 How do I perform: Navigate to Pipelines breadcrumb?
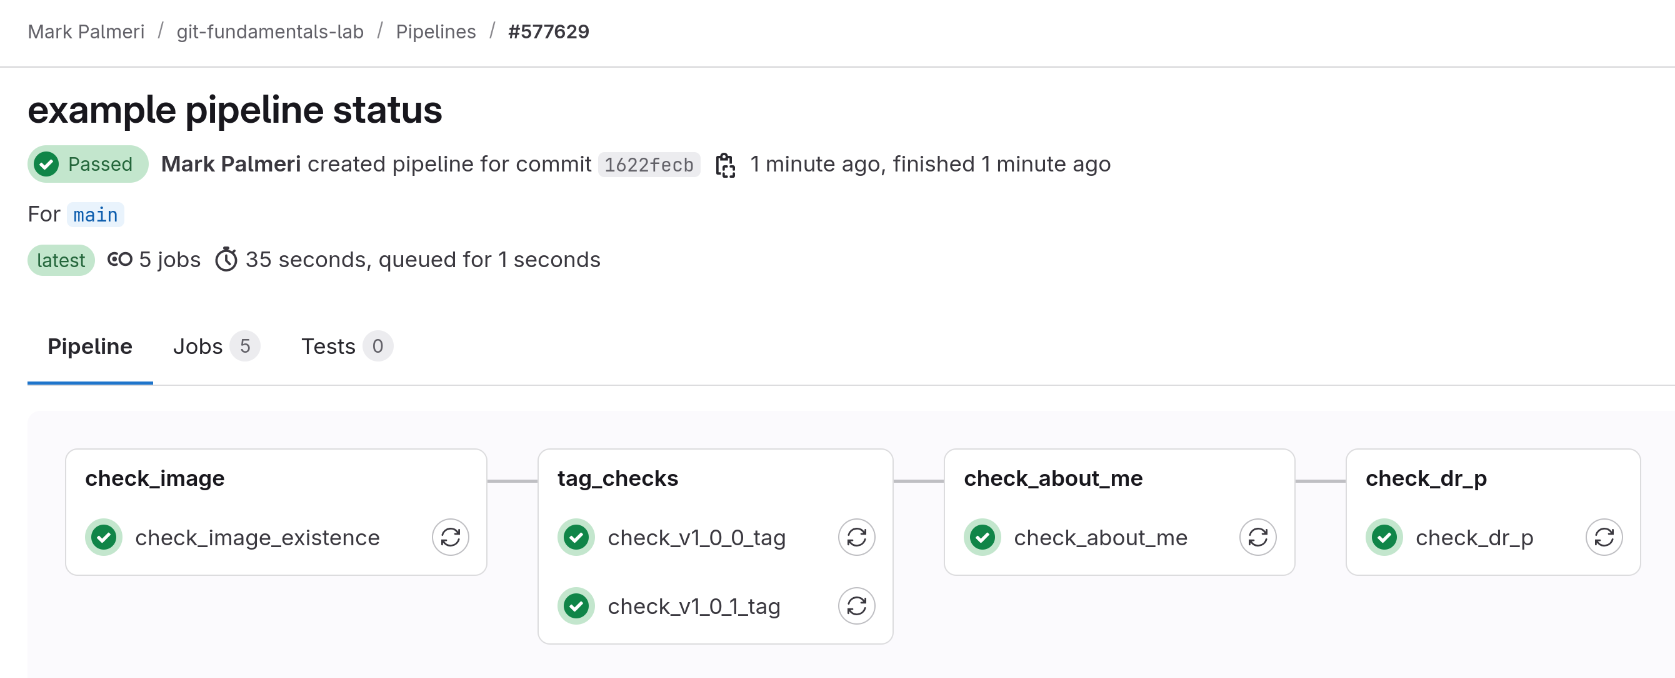click(x=436, y=32)
